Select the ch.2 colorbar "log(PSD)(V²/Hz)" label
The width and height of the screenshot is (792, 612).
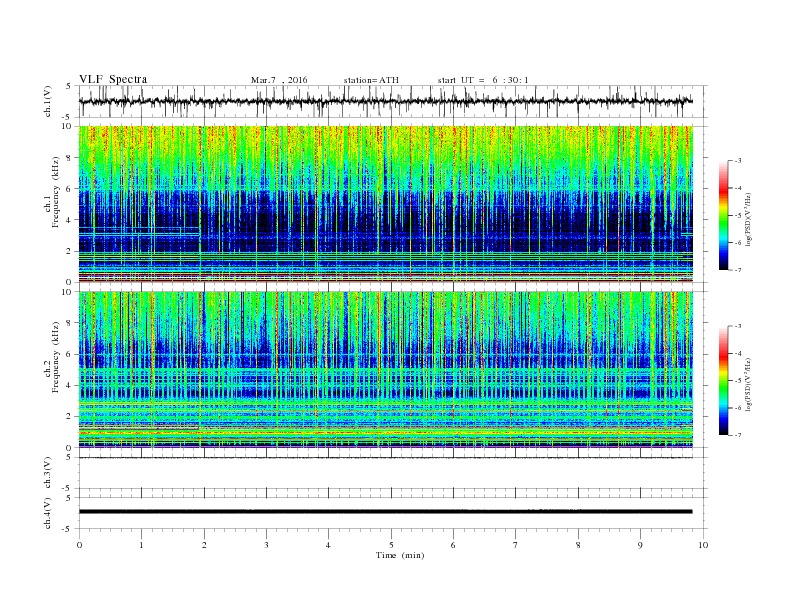(x=748, y=384)
